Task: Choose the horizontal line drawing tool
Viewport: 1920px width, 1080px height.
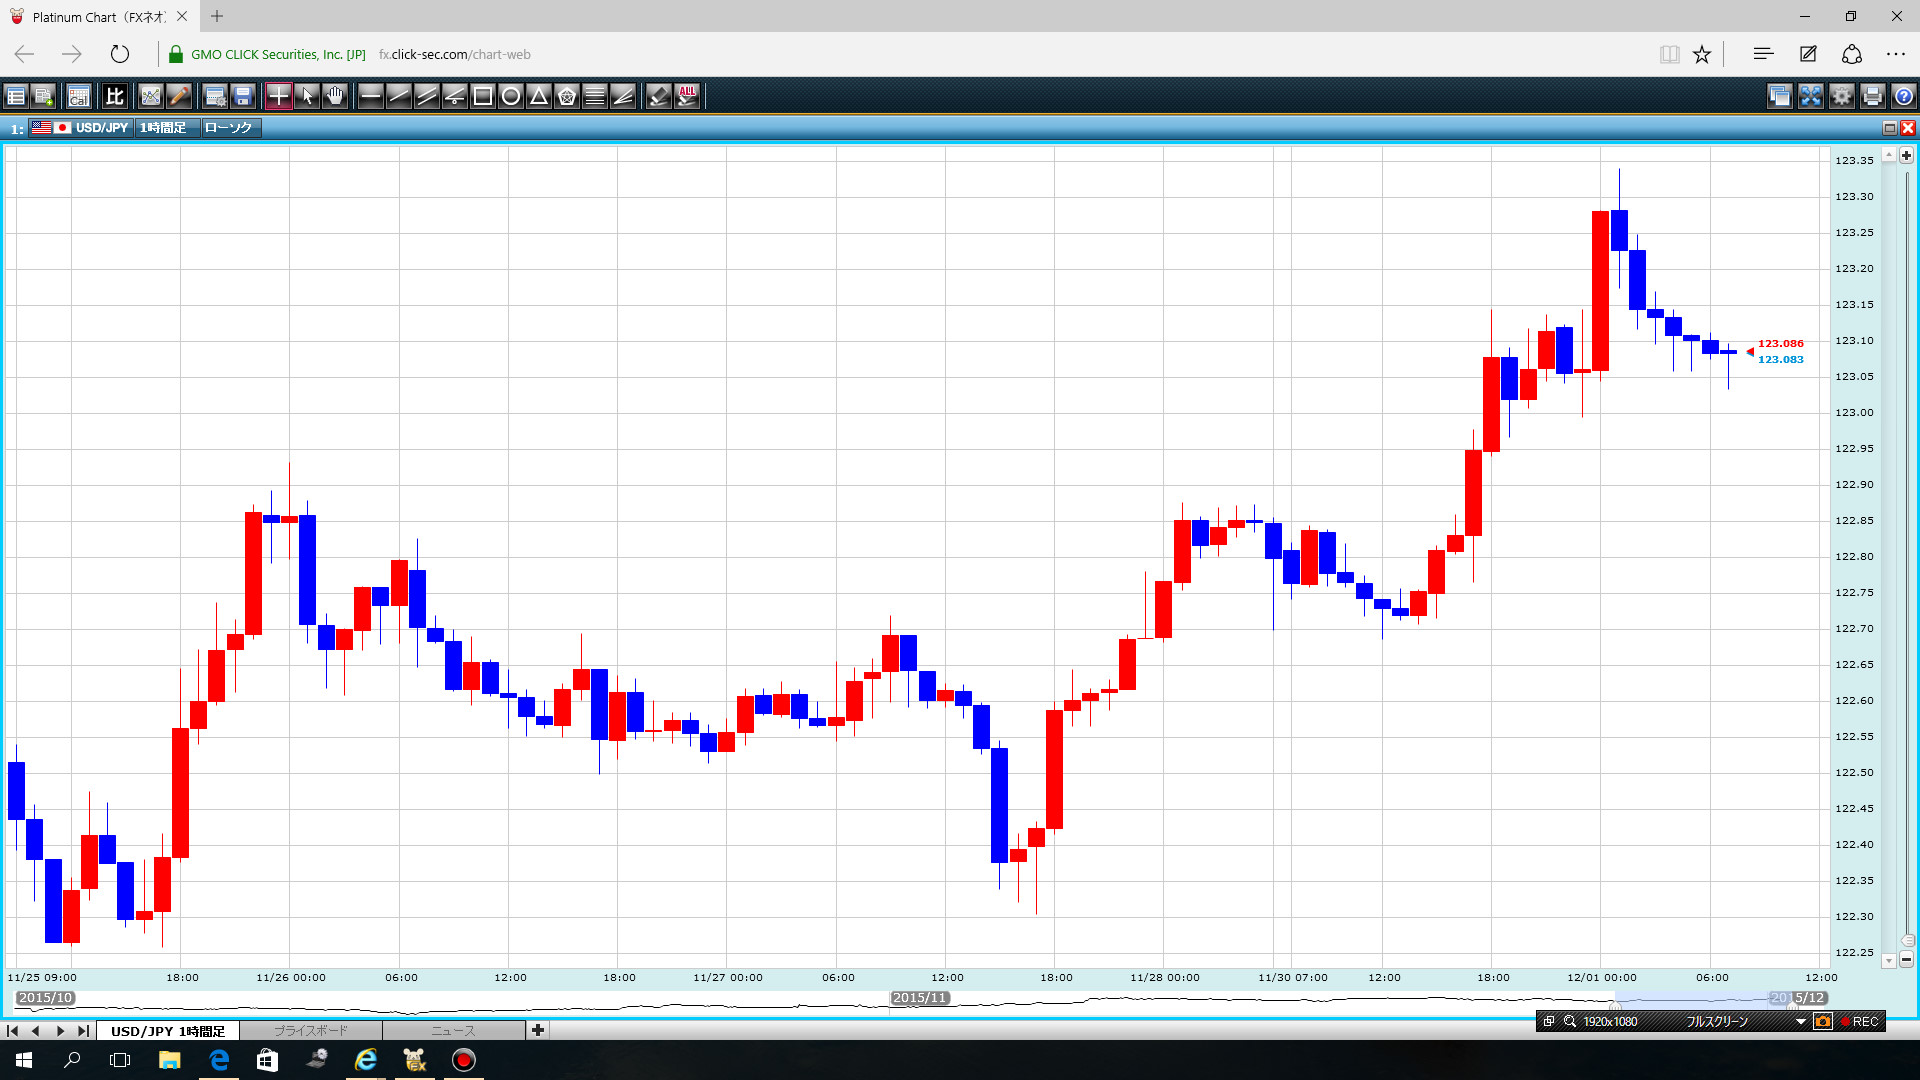Action: pos(370,96)
